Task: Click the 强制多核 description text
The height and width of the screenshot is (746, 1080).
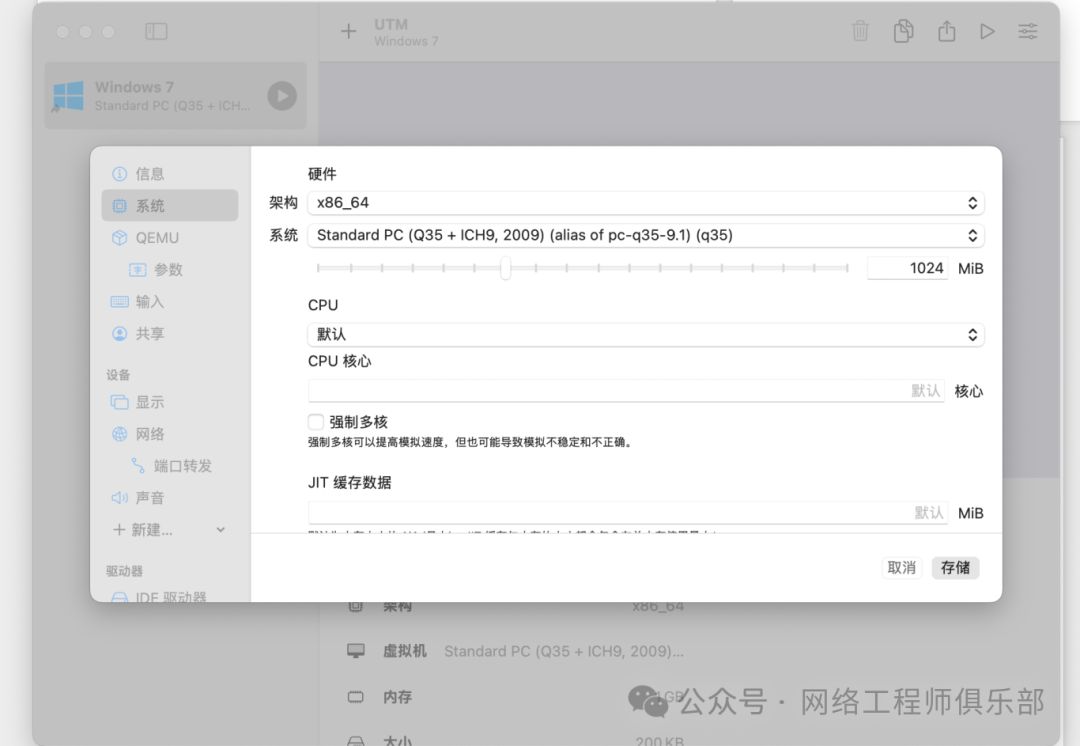Action: [470, 442]
